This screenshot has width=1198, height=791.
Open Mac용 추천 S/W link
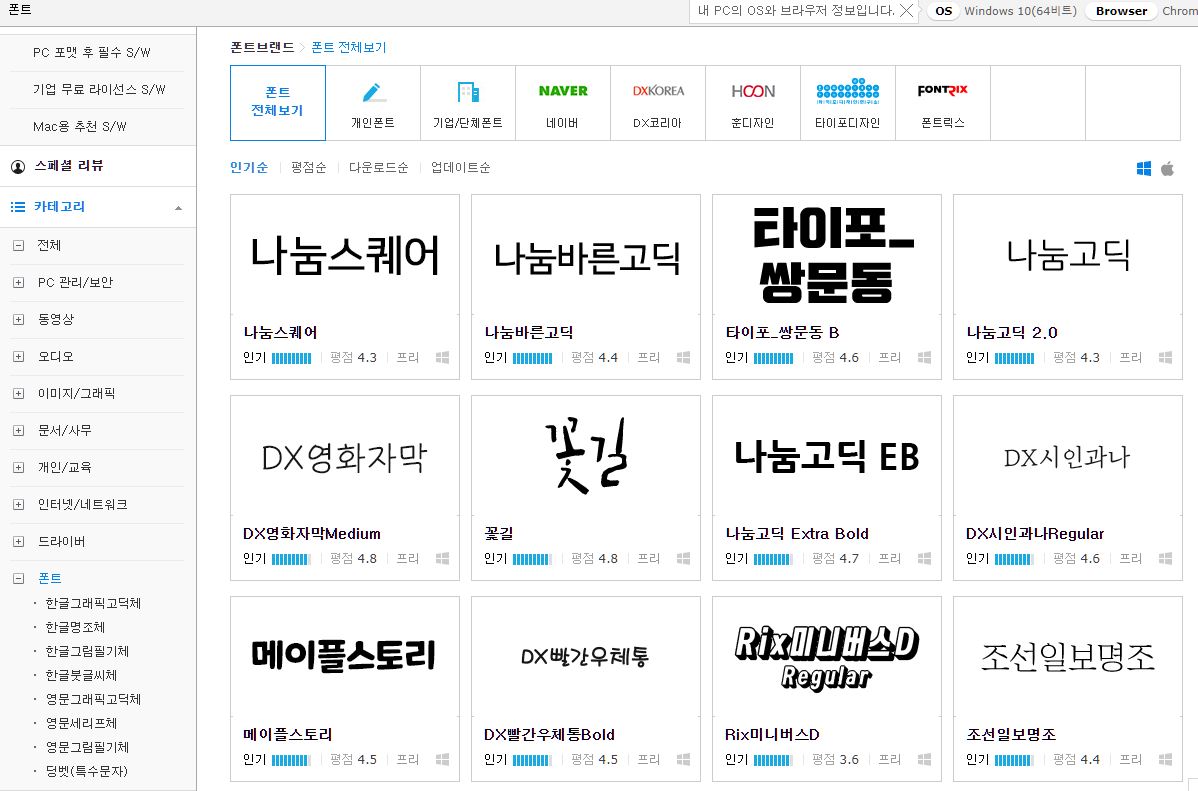click(79, 127)
